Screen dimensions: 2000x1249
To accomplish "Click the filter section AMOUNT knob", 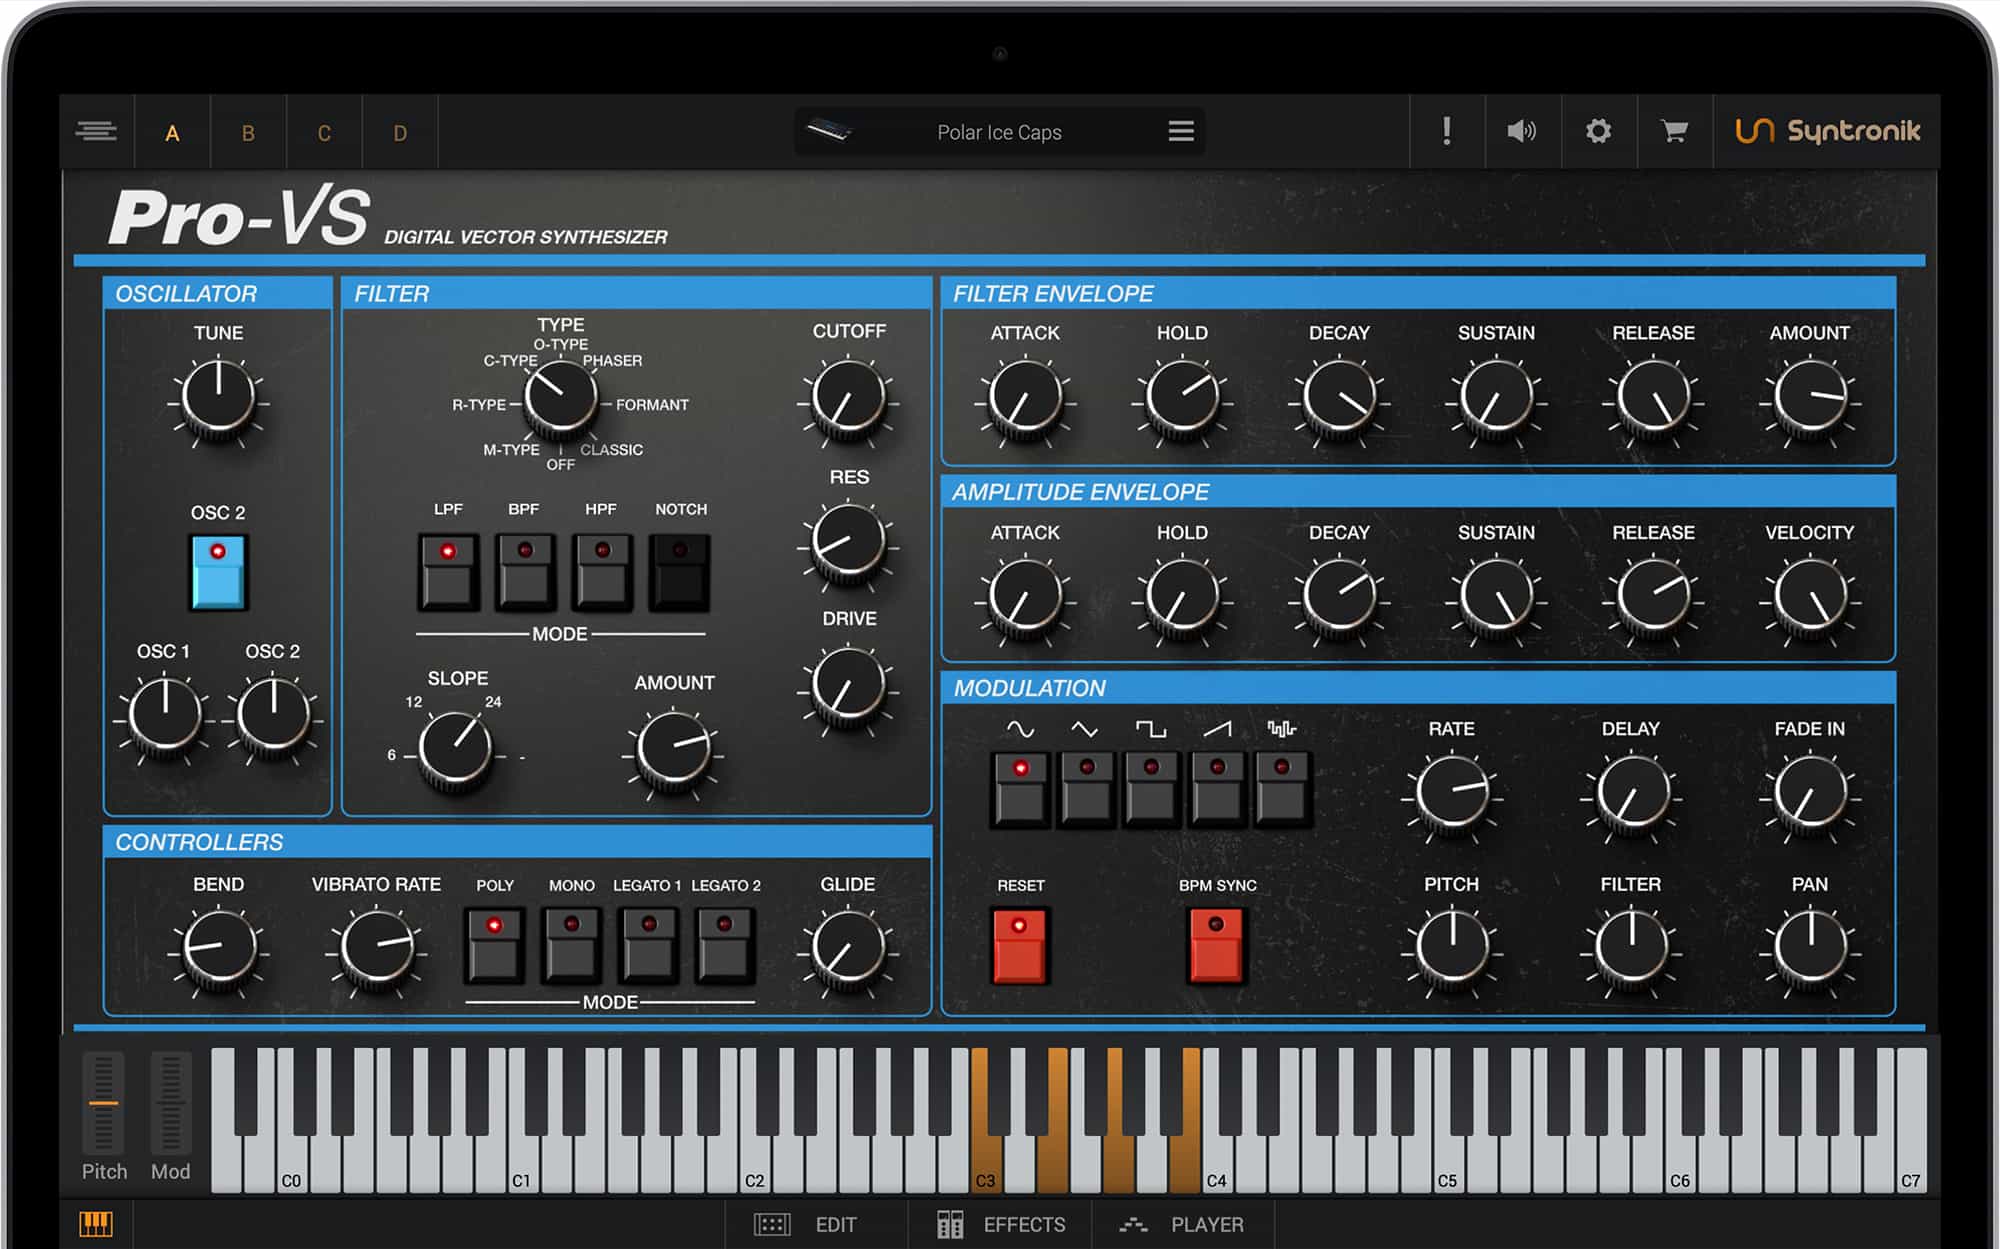I will pos(674,751).
